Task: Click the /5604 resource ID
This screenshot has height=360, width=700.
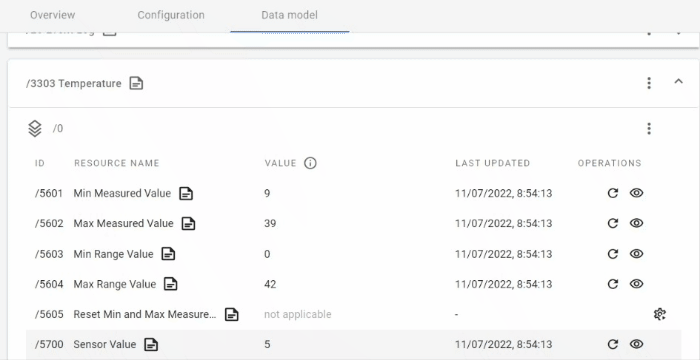Action: pos(49,284)
